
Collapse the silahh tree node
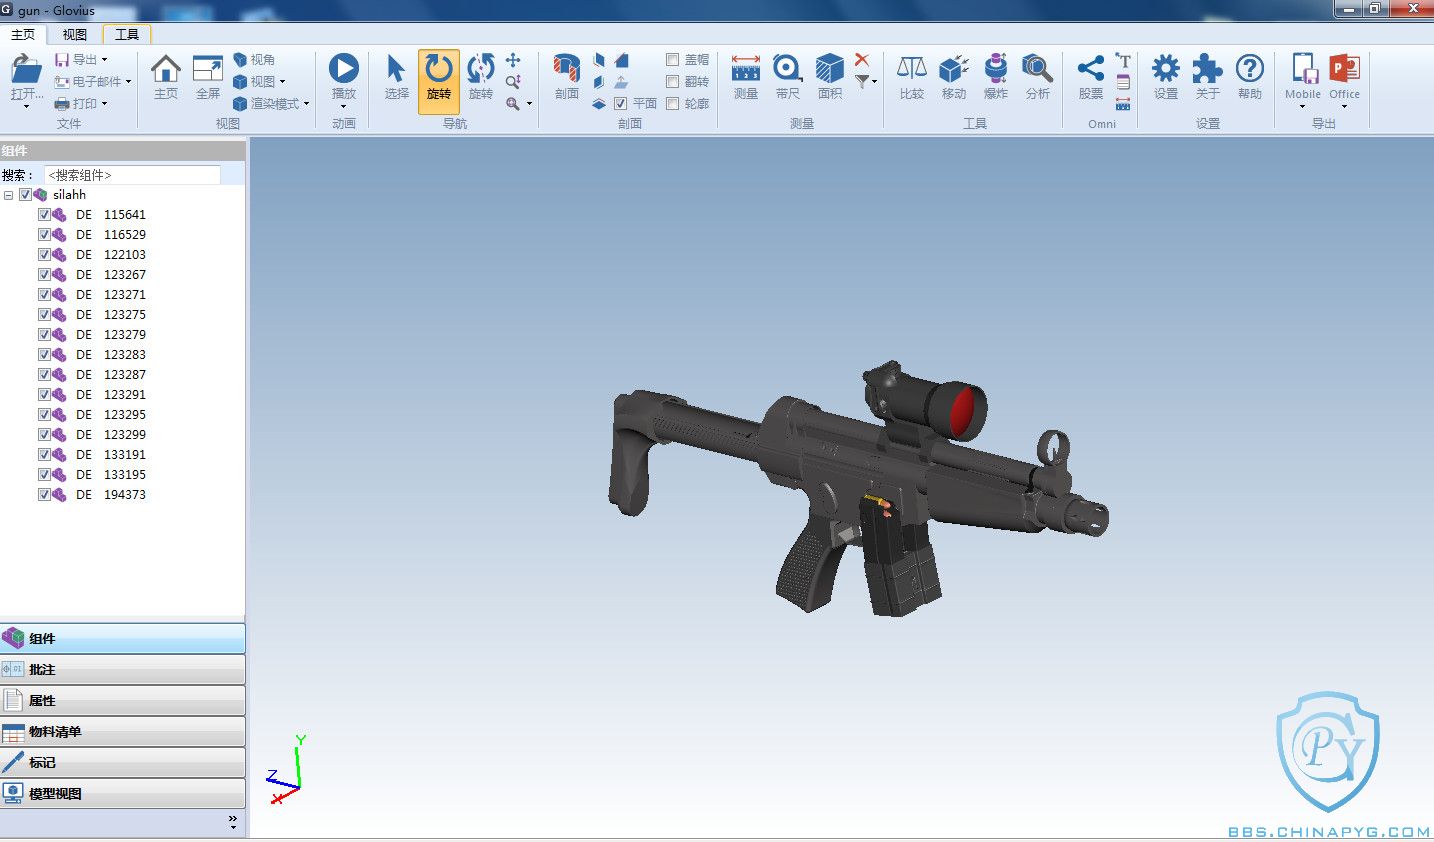tap(9, 195)
